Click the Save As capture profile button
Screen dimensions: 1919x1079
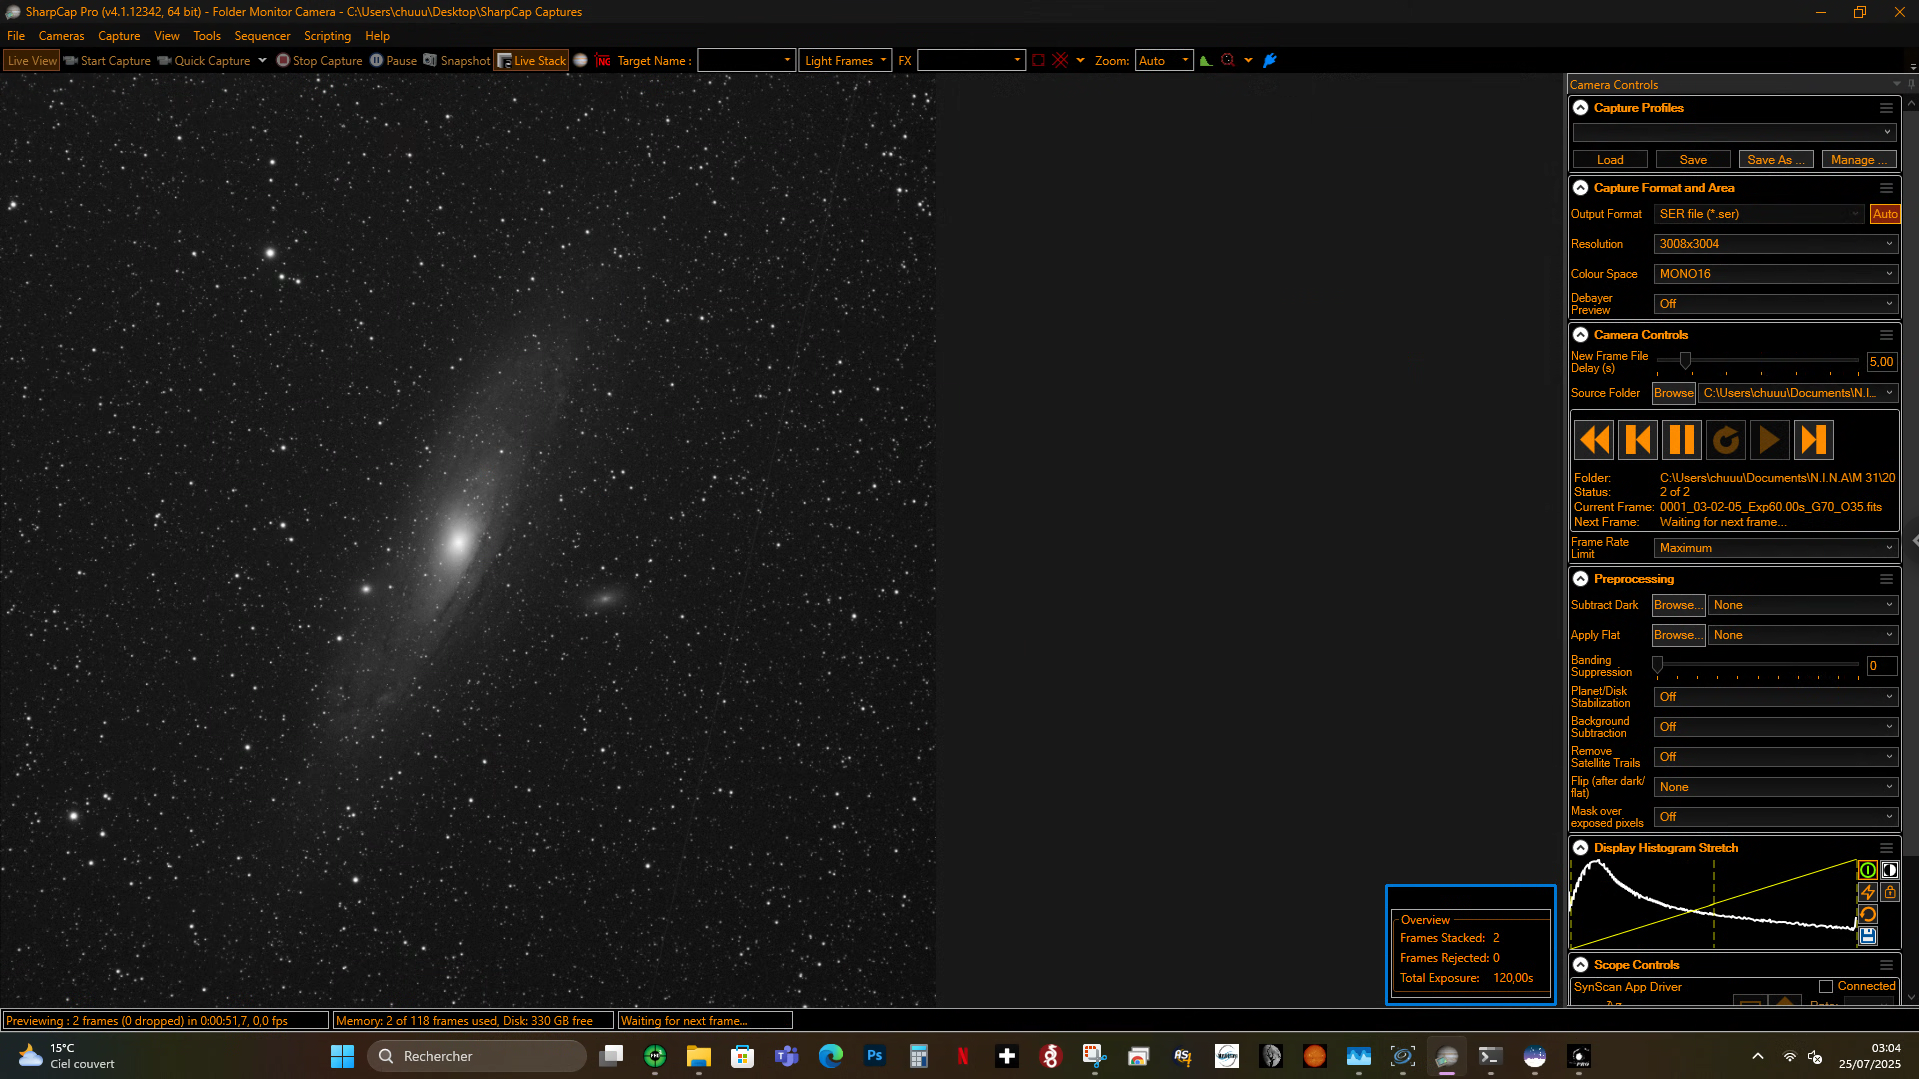tap(1776, 160)
